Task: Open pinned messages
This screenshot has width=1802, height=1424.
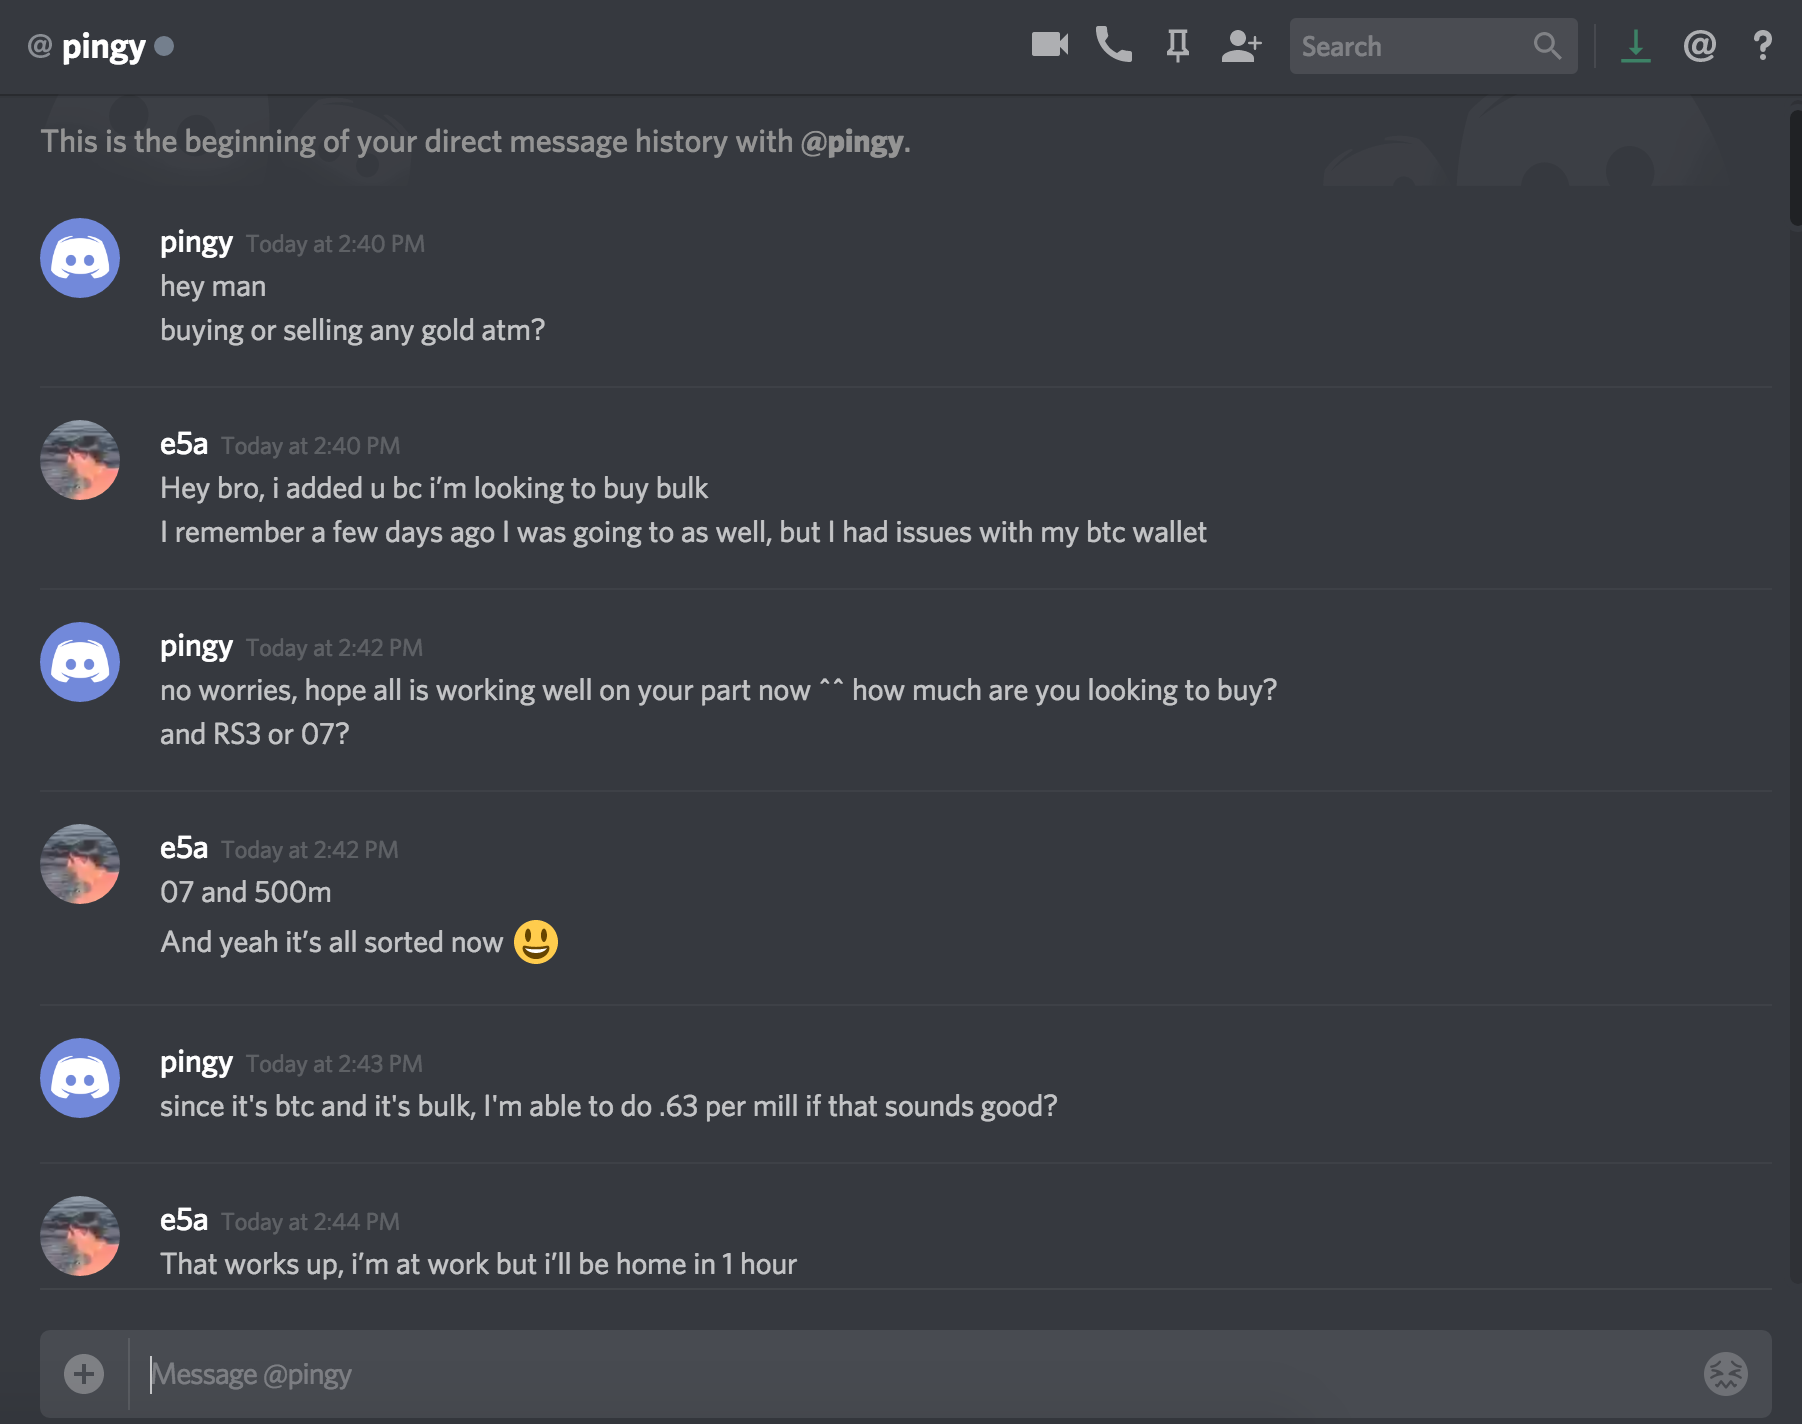Action: pos(1177,45)
